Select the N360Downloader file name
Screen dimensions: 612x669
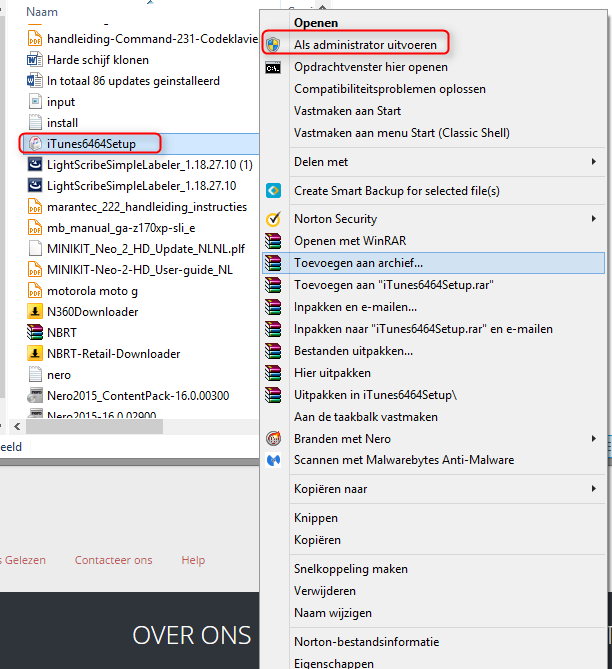[93, 311]
